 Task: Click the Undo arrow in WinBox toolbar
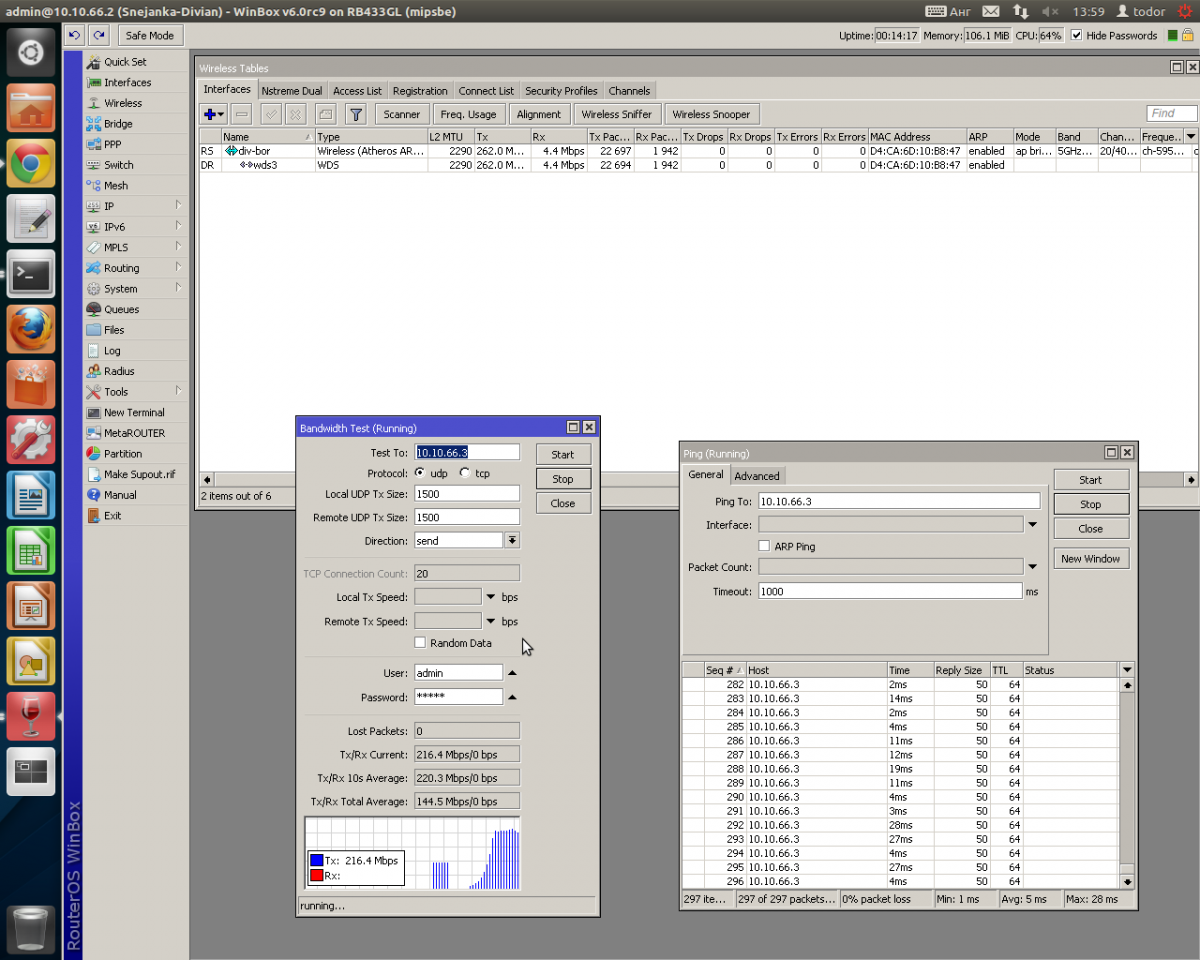(75, 35)
